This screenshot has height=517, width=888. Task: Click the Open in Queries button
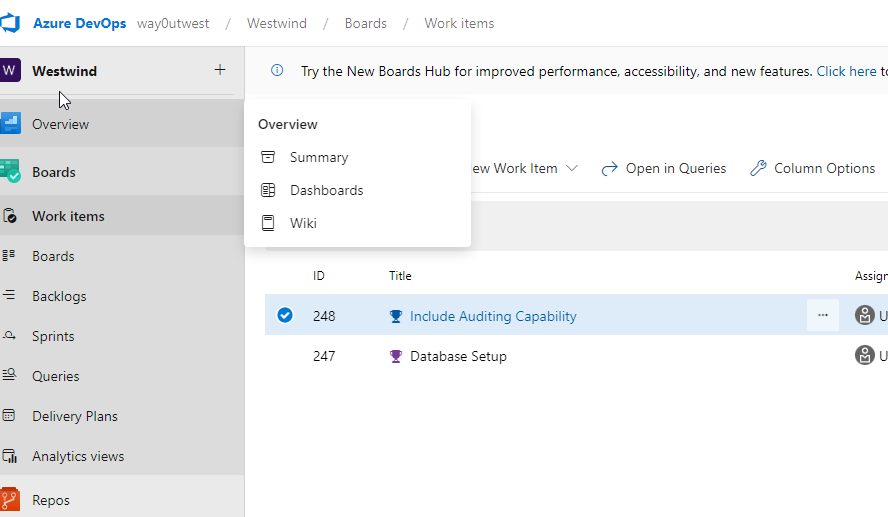pos(664,168)
